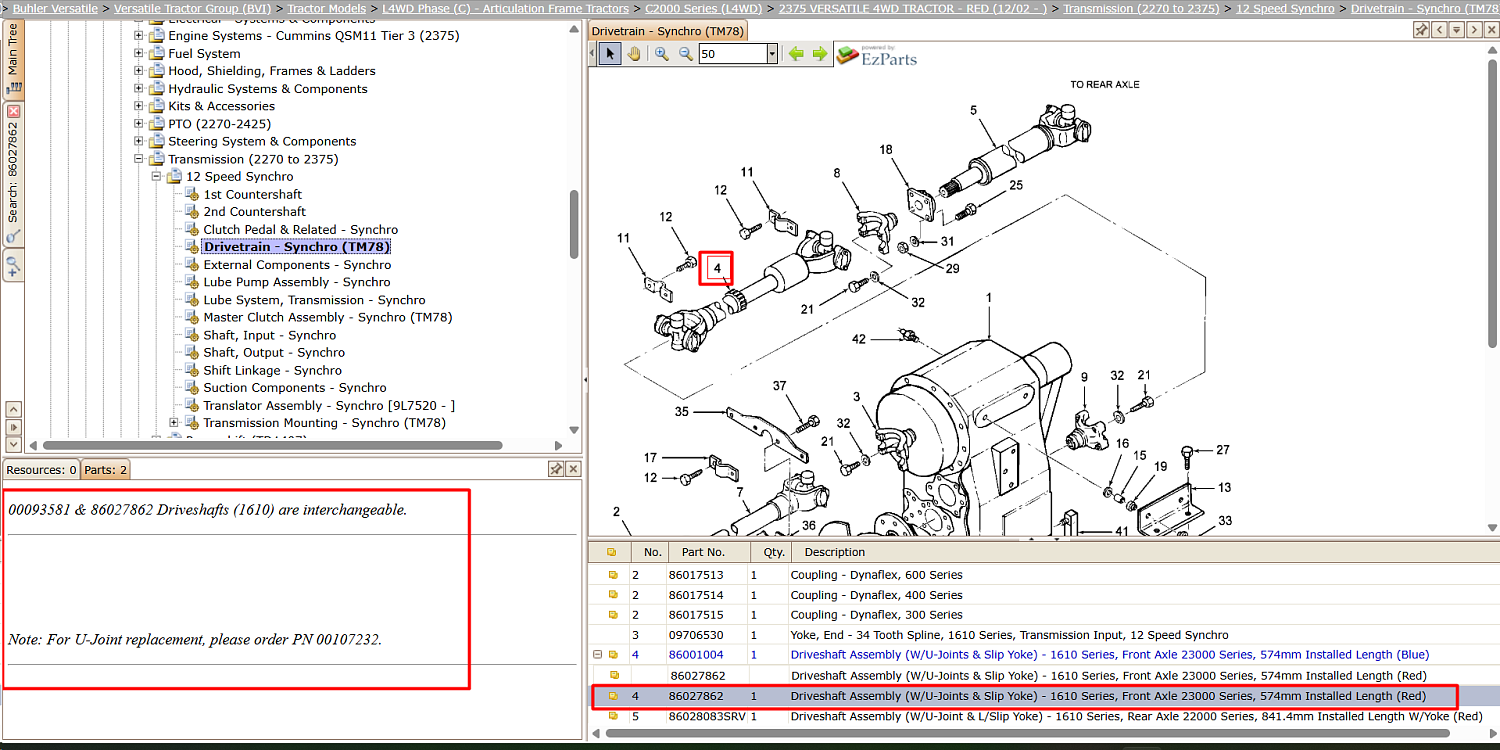Open Shift Linkage - Synchro item
Image resolution: width=1500 pixels, height=750 pixels.
coord(272,370)
